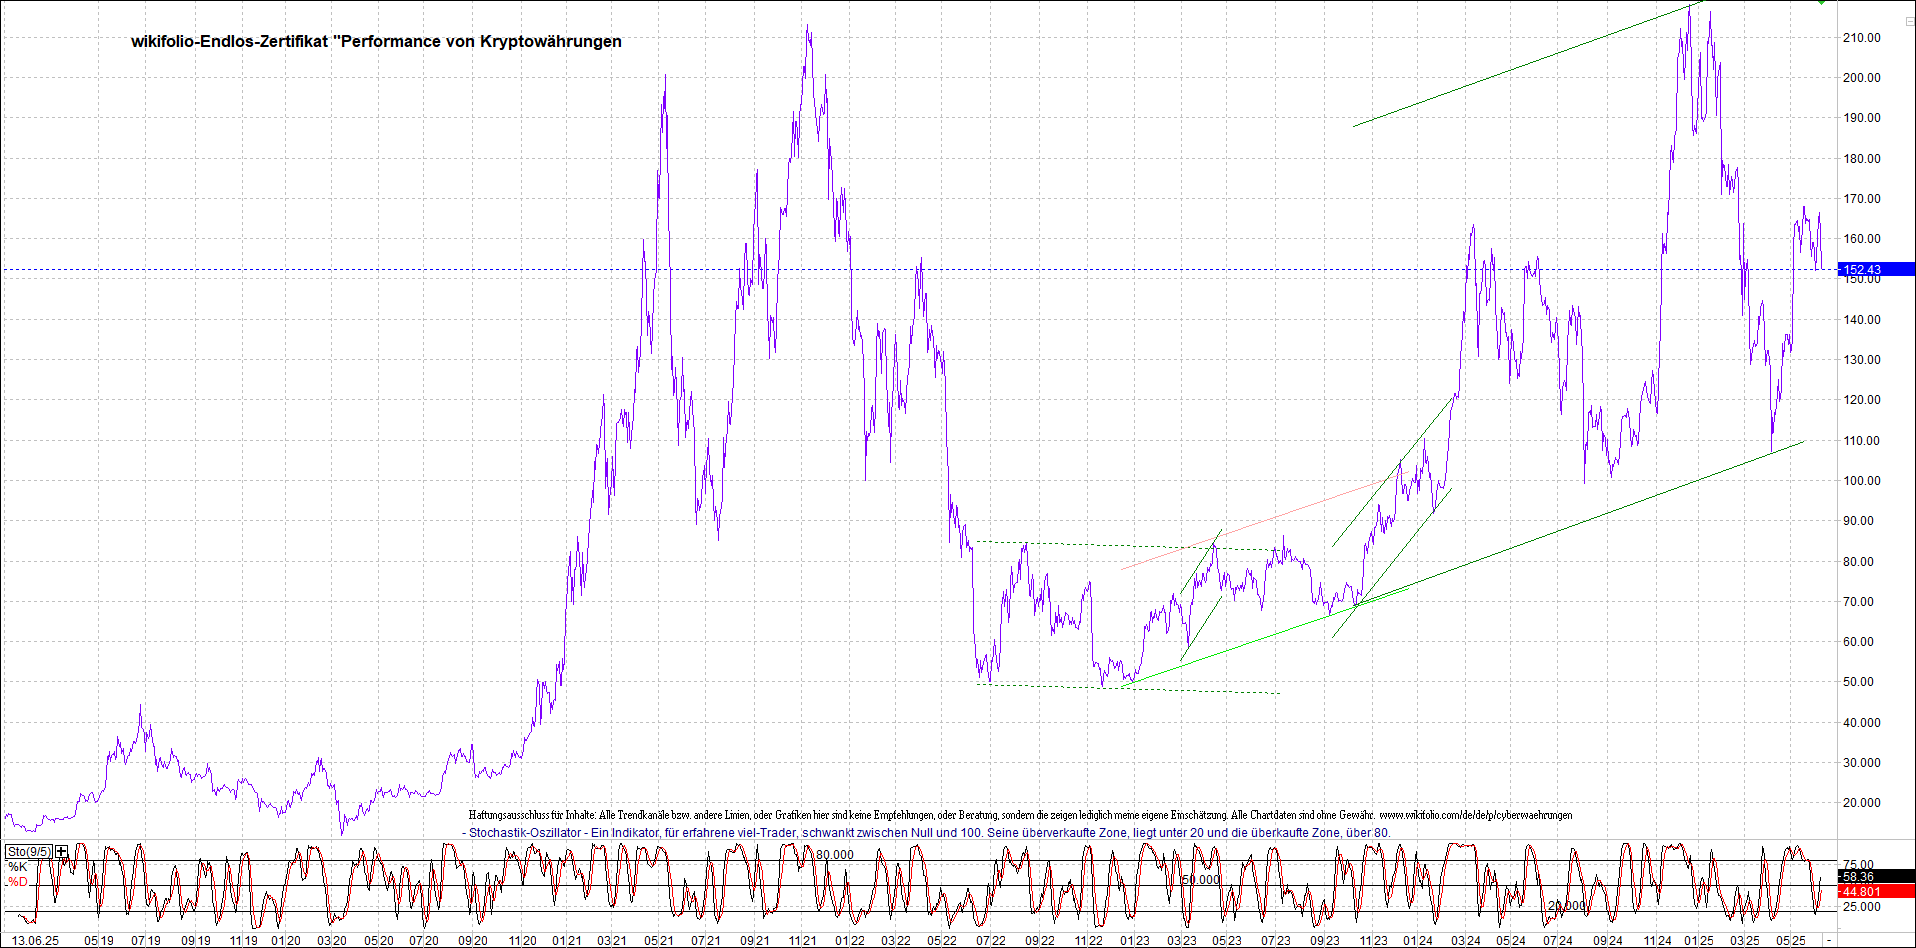This screenshot has height=948, width=1916.
Task: Click the 25.000 oscillator axis label
Action: tap(1861, 907)
